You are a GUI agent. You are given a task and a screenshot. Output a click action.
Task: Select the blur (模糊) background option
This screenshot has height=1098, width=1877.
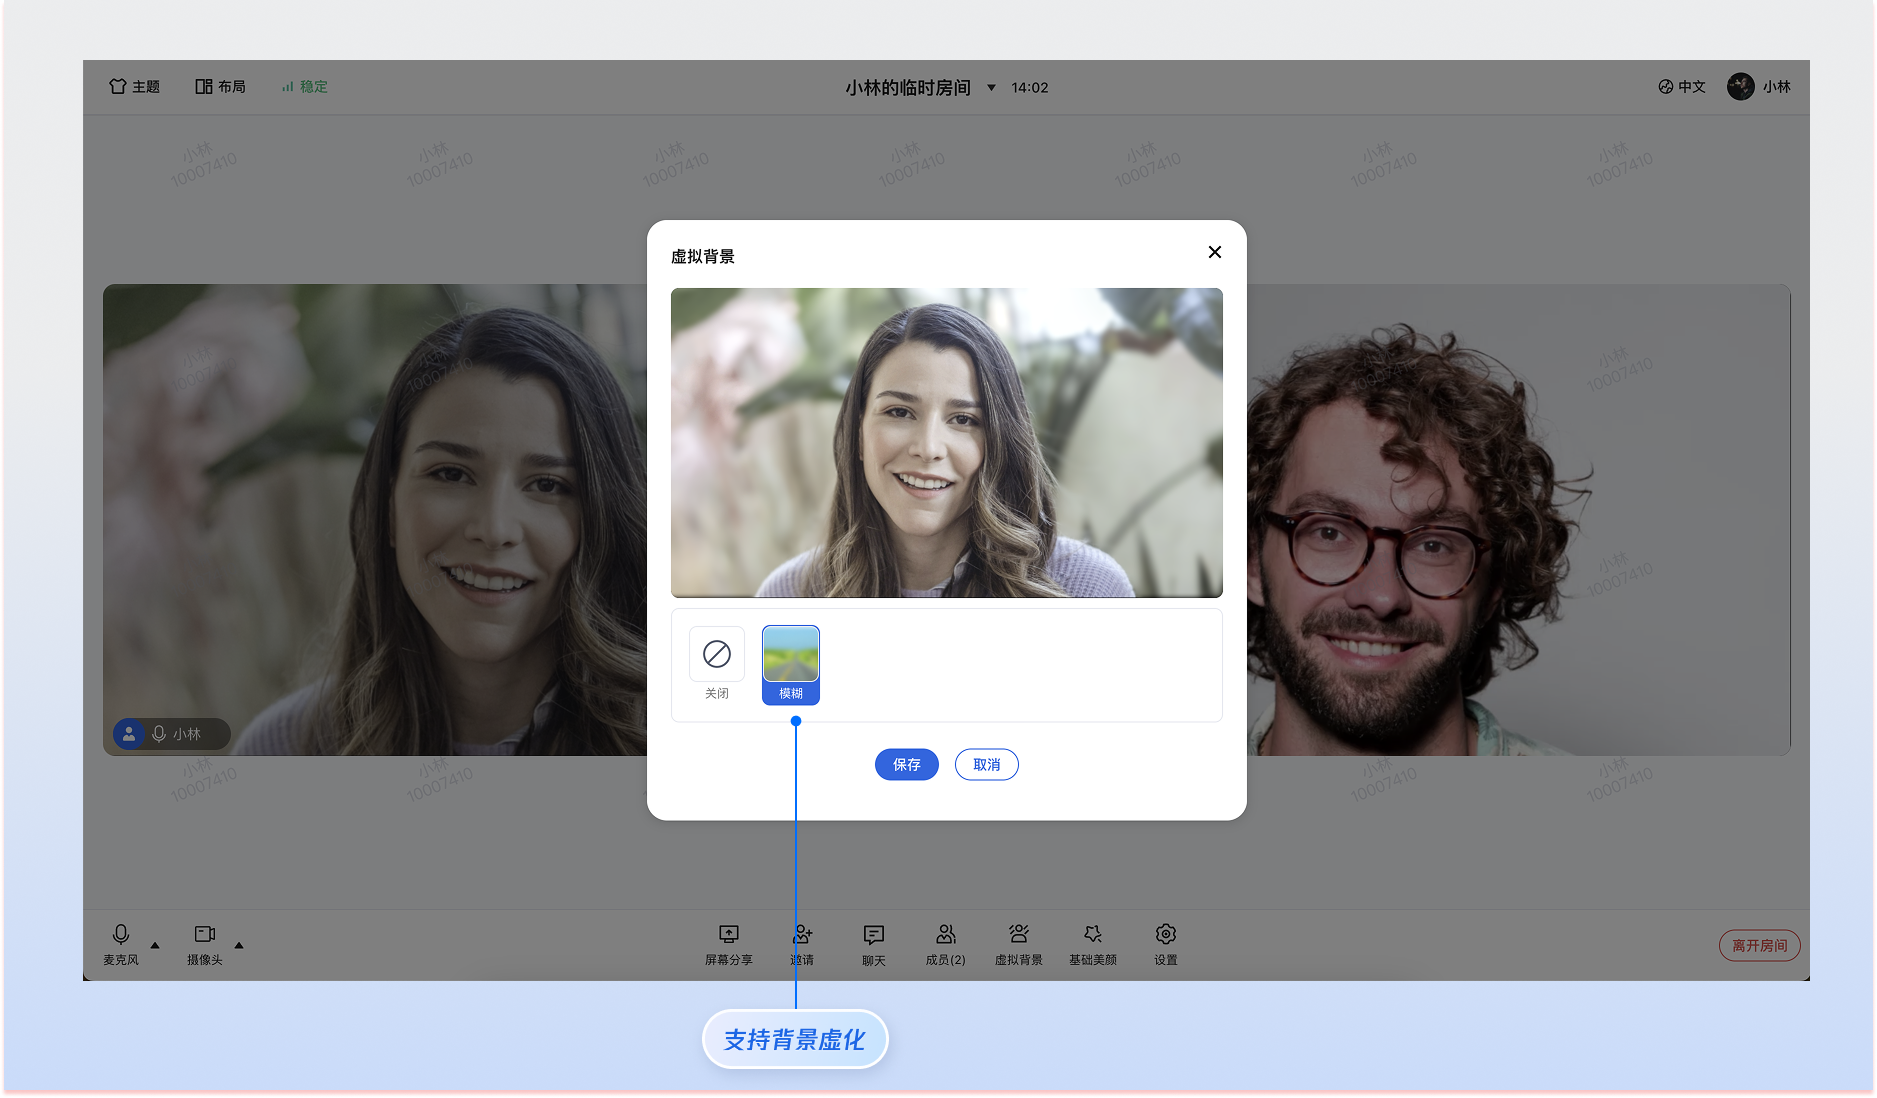pos(790,664)
